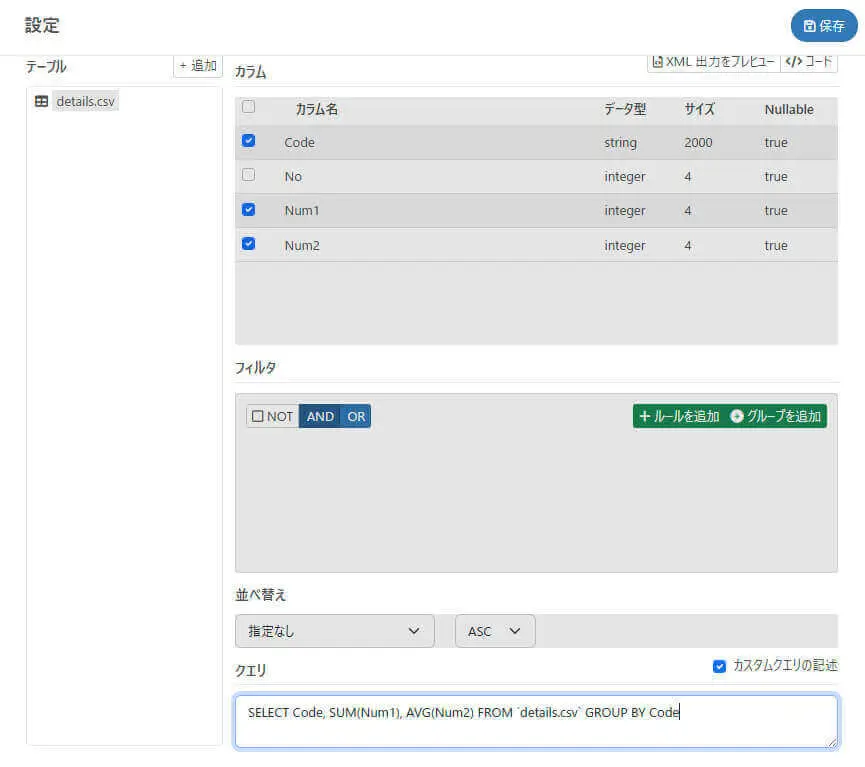The width and height of the screenshot is (865, 767).
Task: Add a filter group with グループを追加
Action: click(x=776, y=416)
